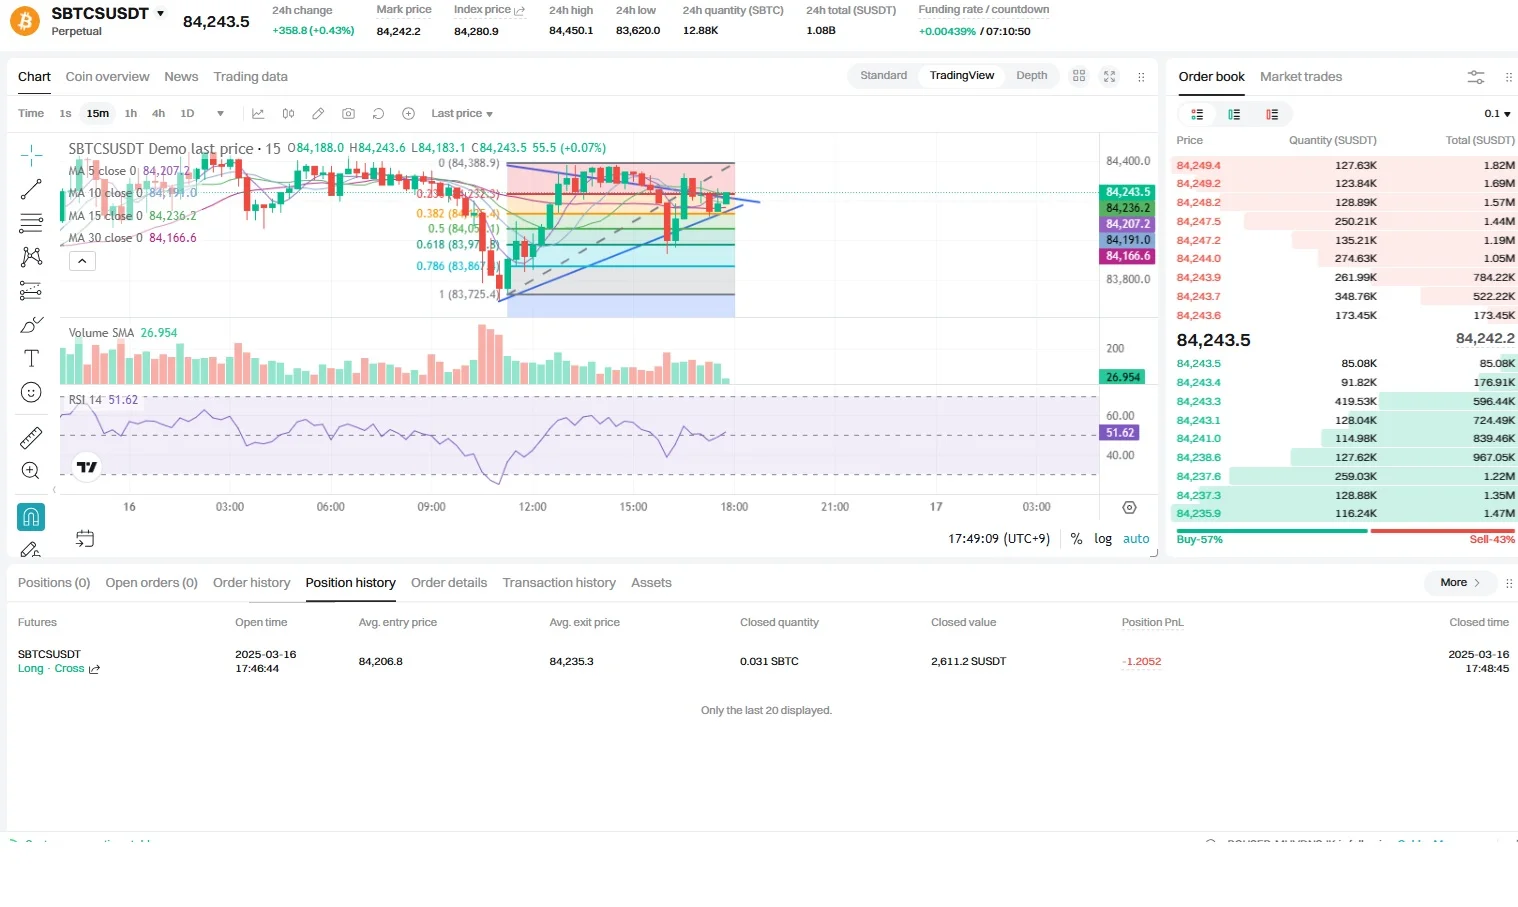Take a chart snapshot with camera icon
Screen dimensions: 1518x907
(x=348, y=114)
